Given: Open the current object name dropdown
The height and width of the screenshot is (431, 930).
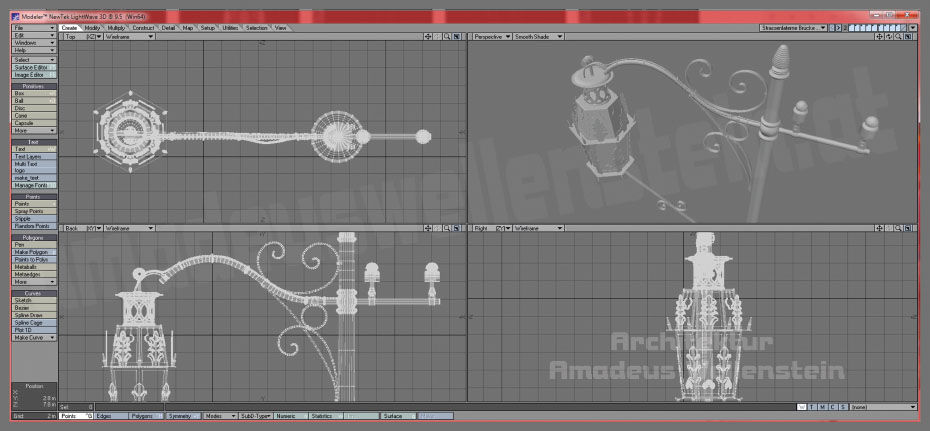Looking at the screenshot, I should click(x=793, y=28).
